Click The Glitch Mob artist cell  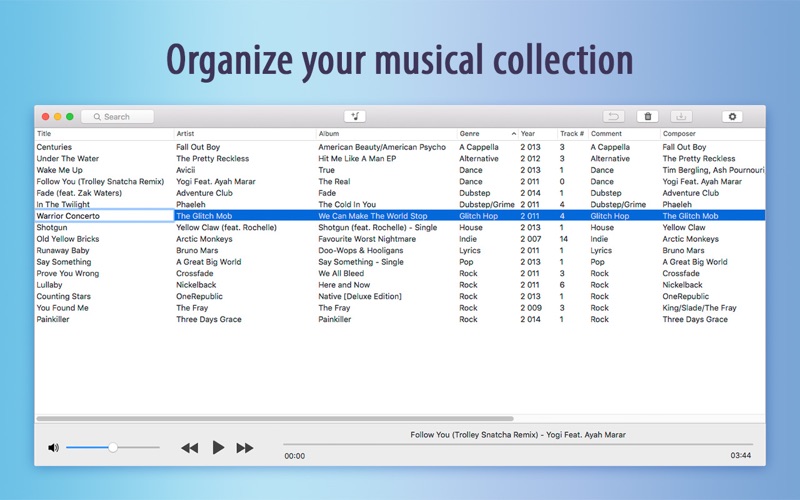(204, 216)
